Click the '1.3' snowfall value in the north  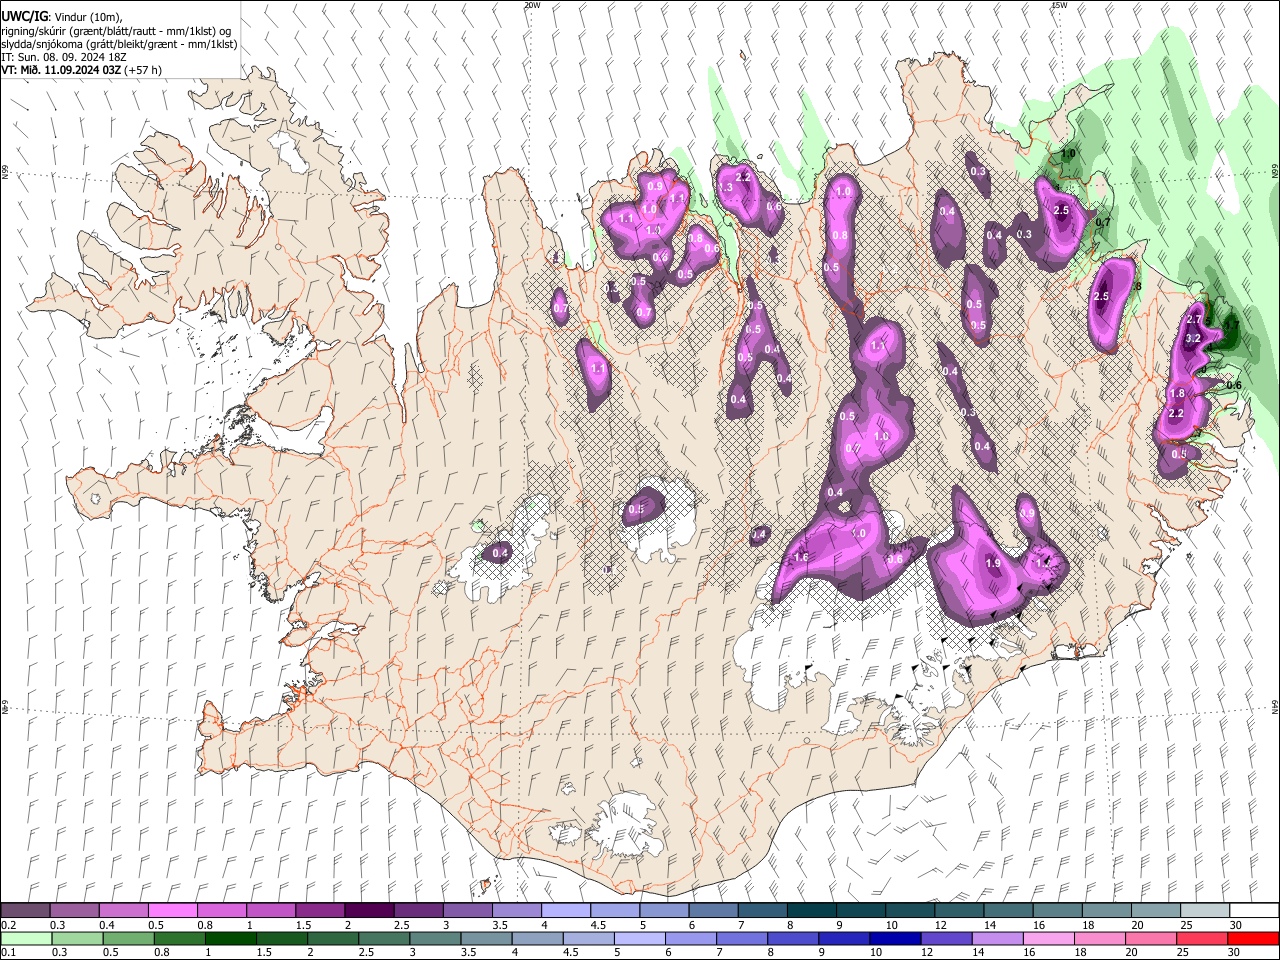(727, 188)
